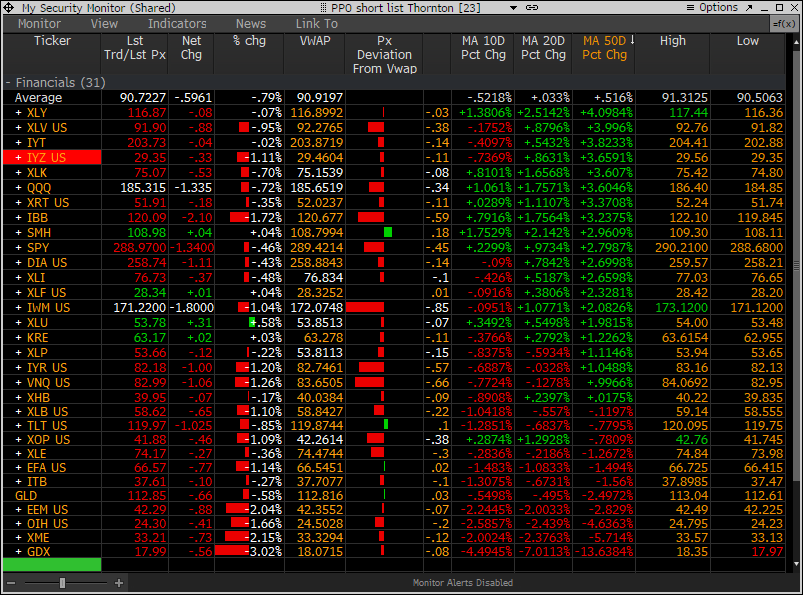The height and width of the screenshot is (595, 803).
Task: Click the Monitor Alerts Disabled status text
Action: click(x=463, y=583)
